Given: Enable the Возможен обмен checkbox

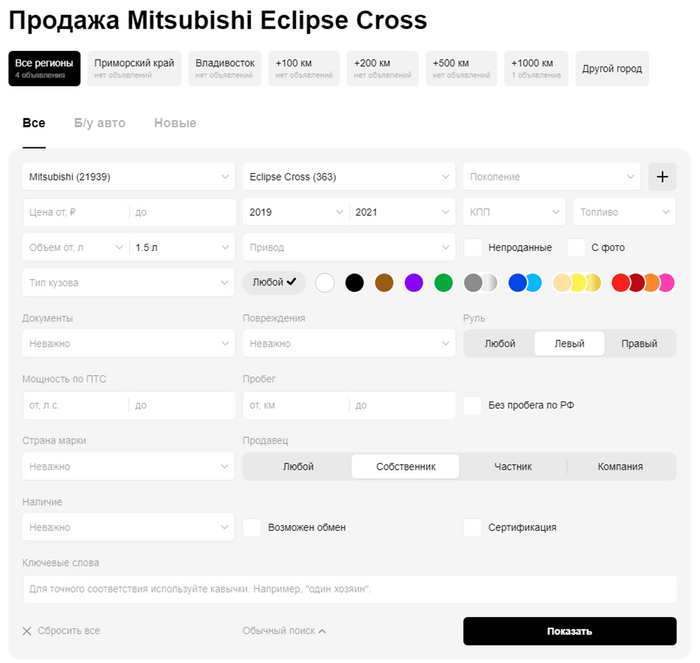Looking at the screenshot, I should 252,527.
